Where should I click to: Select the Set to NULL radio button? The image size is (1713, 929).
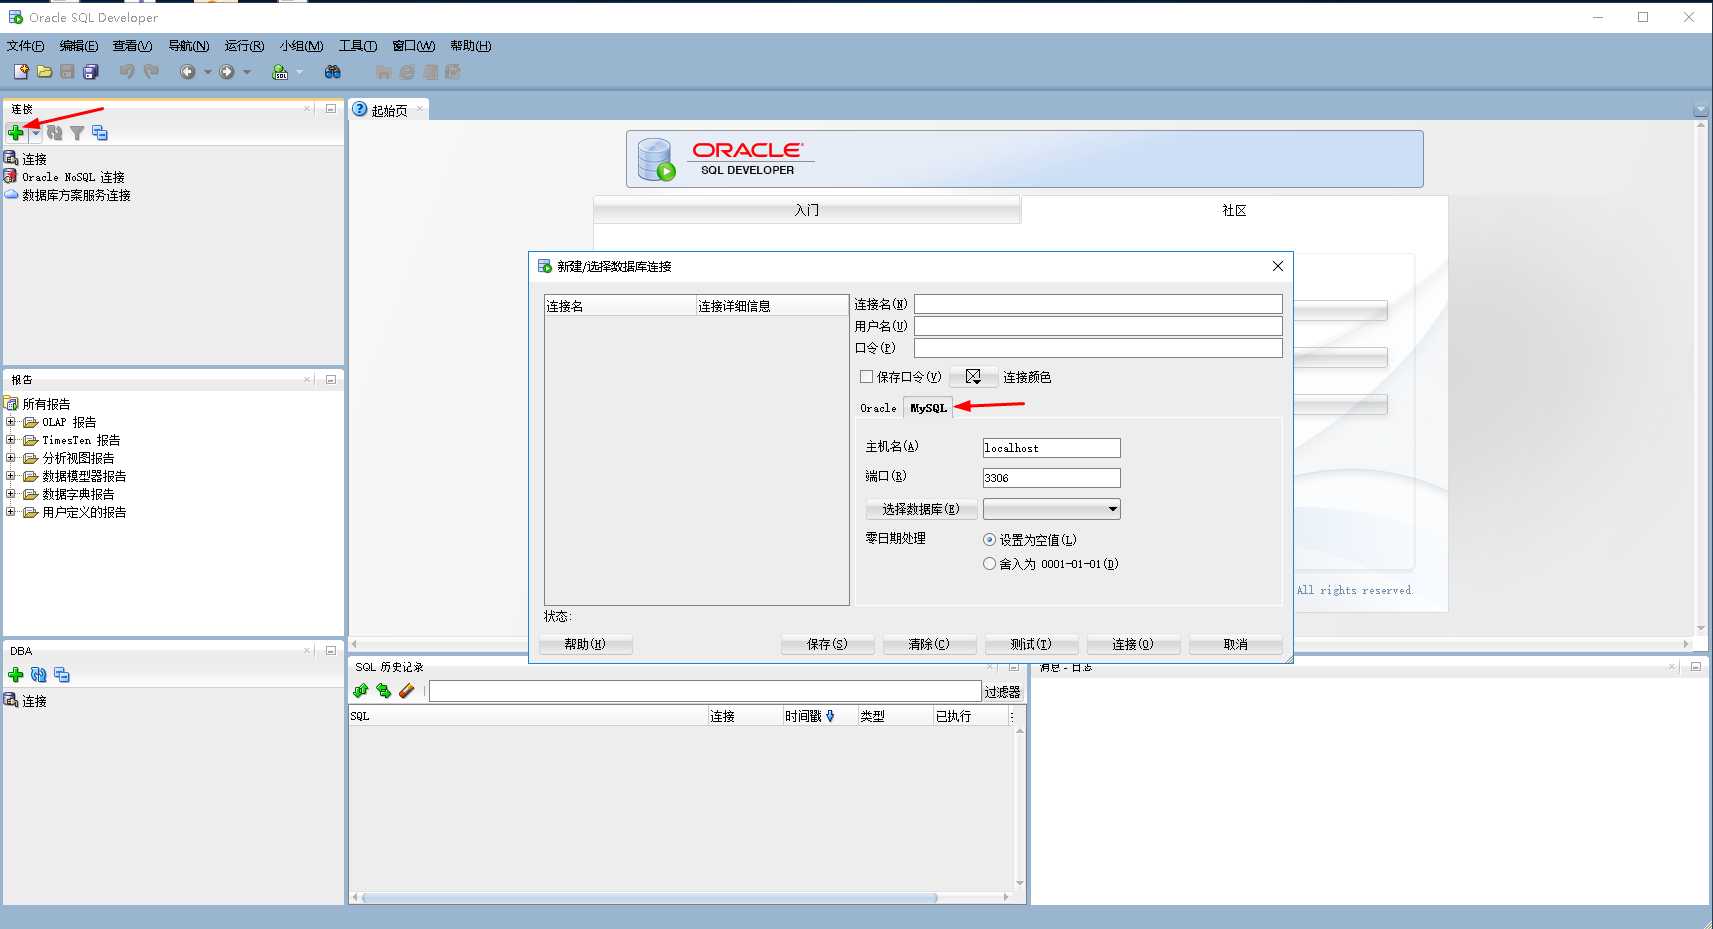(x=989, y=540)
